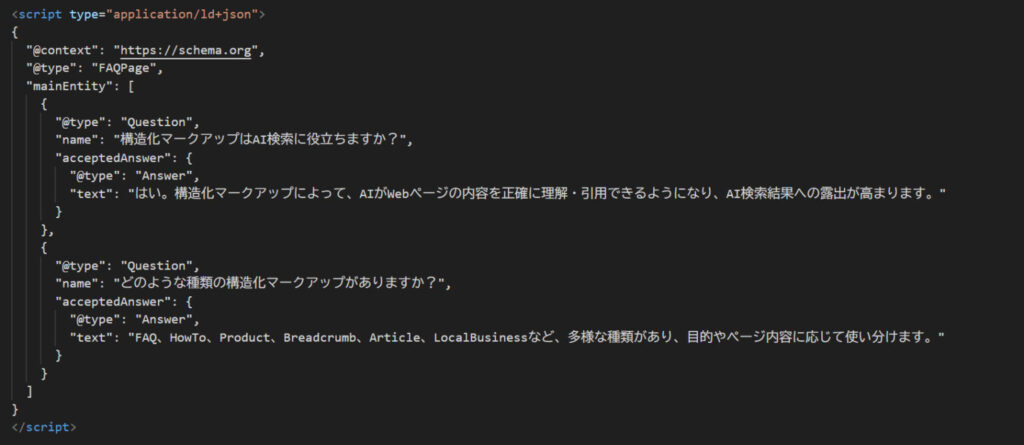
Task: Click the closing script tag
Action: [44, 427]
